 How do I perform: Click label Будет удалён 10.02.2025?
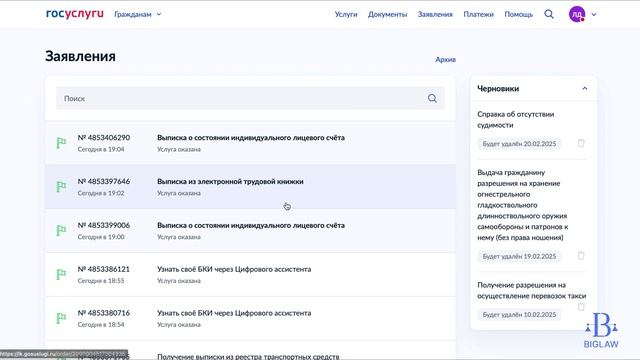point(519,315)
